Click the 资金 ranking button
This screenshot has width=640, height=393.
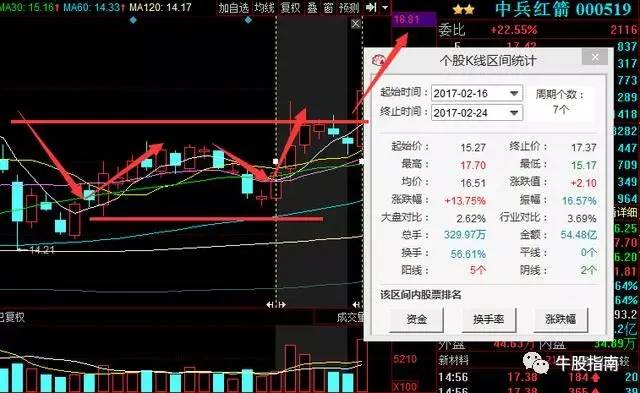click(x=416, y=319)
